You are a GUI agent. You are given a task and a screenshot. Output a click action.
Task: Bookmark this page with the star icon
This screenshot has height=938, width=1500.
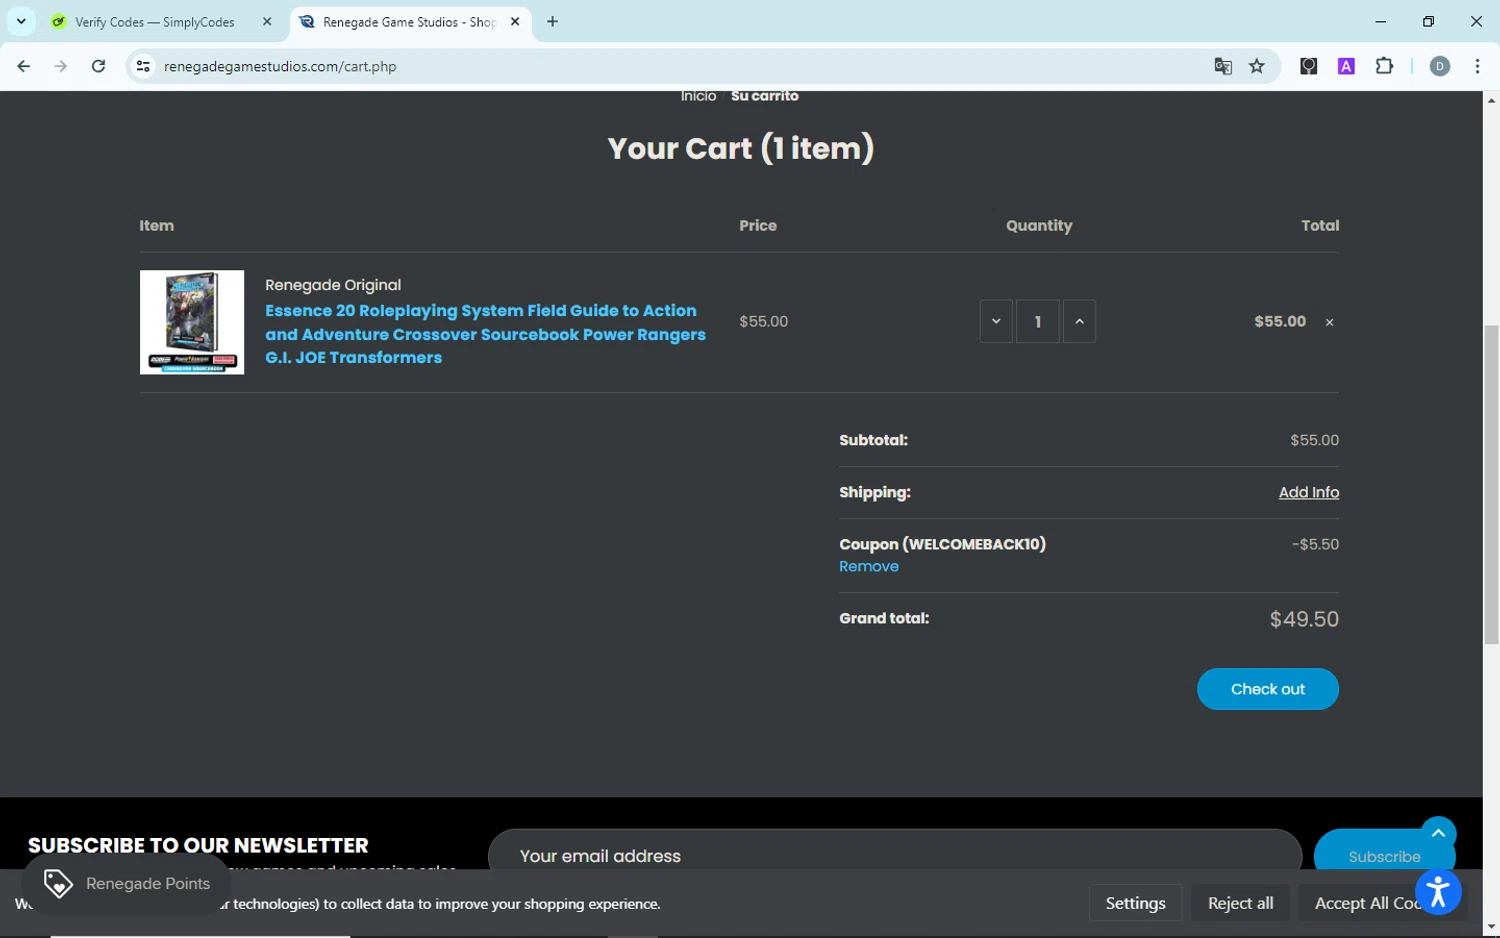[1257, 66]
